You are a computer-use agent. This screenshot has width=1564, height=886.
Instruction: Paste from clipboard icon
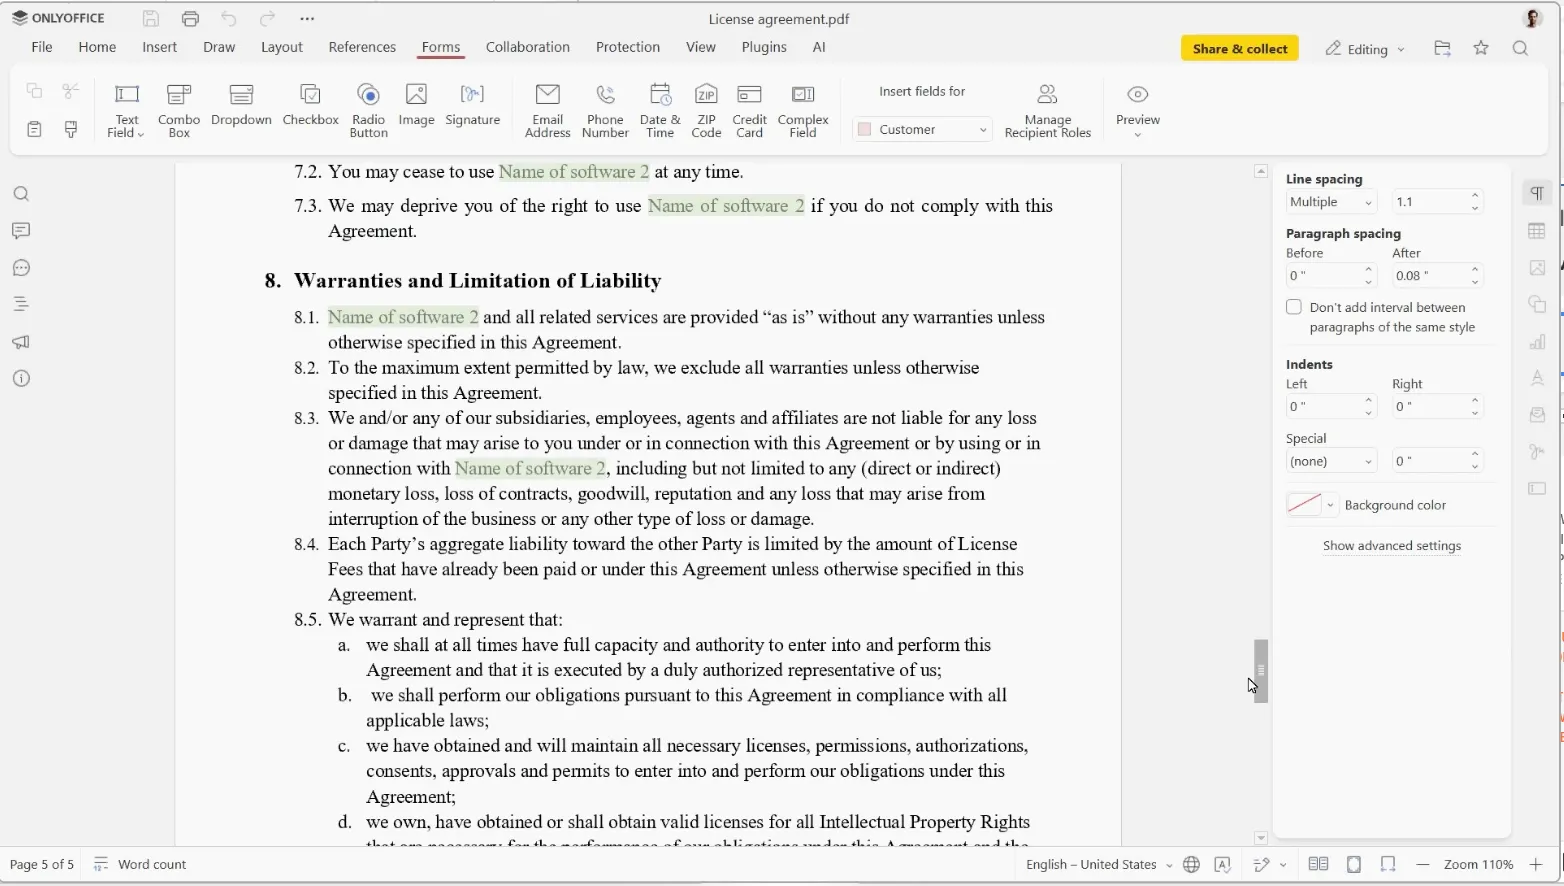coord(34,130)
